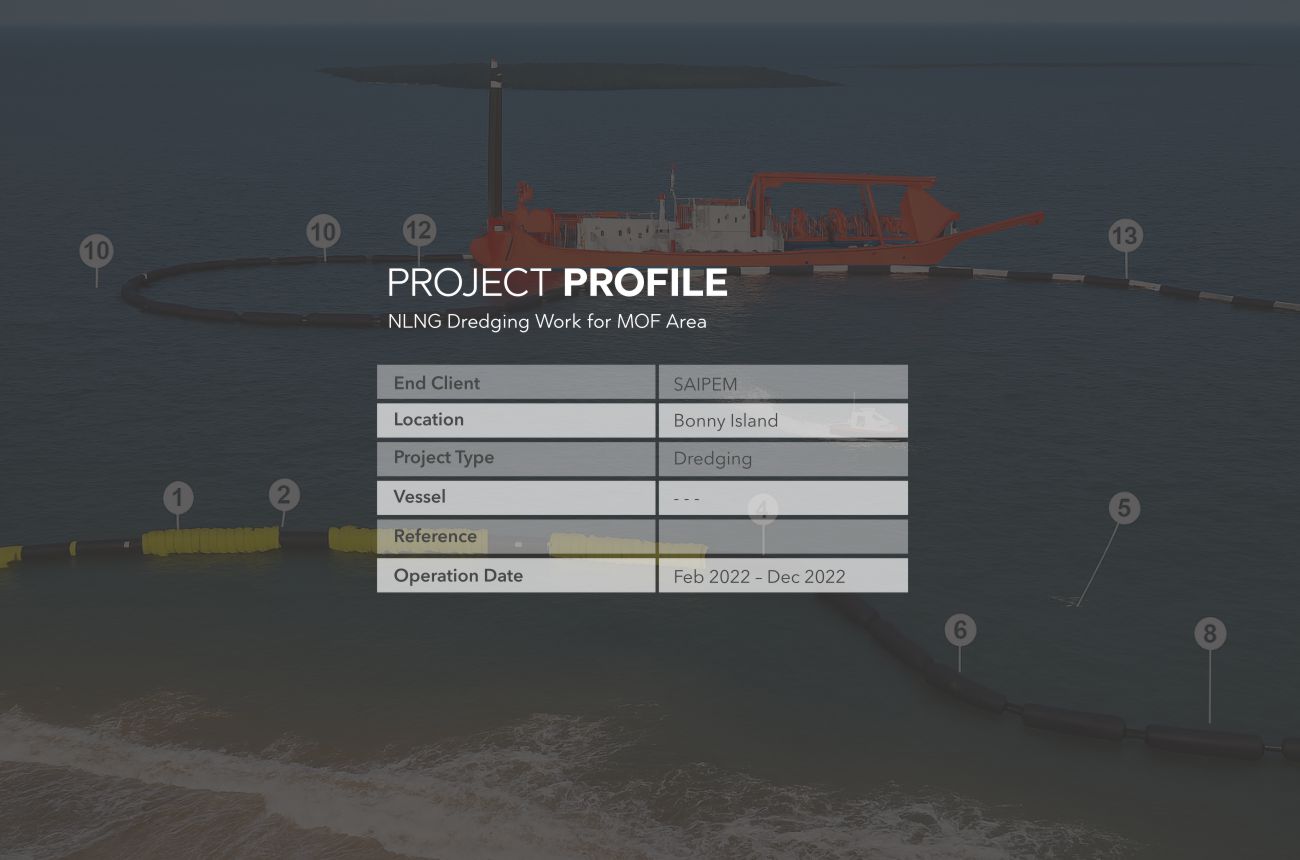
Task: Select the marker labeled 2
Action: [x=284, y=494]
